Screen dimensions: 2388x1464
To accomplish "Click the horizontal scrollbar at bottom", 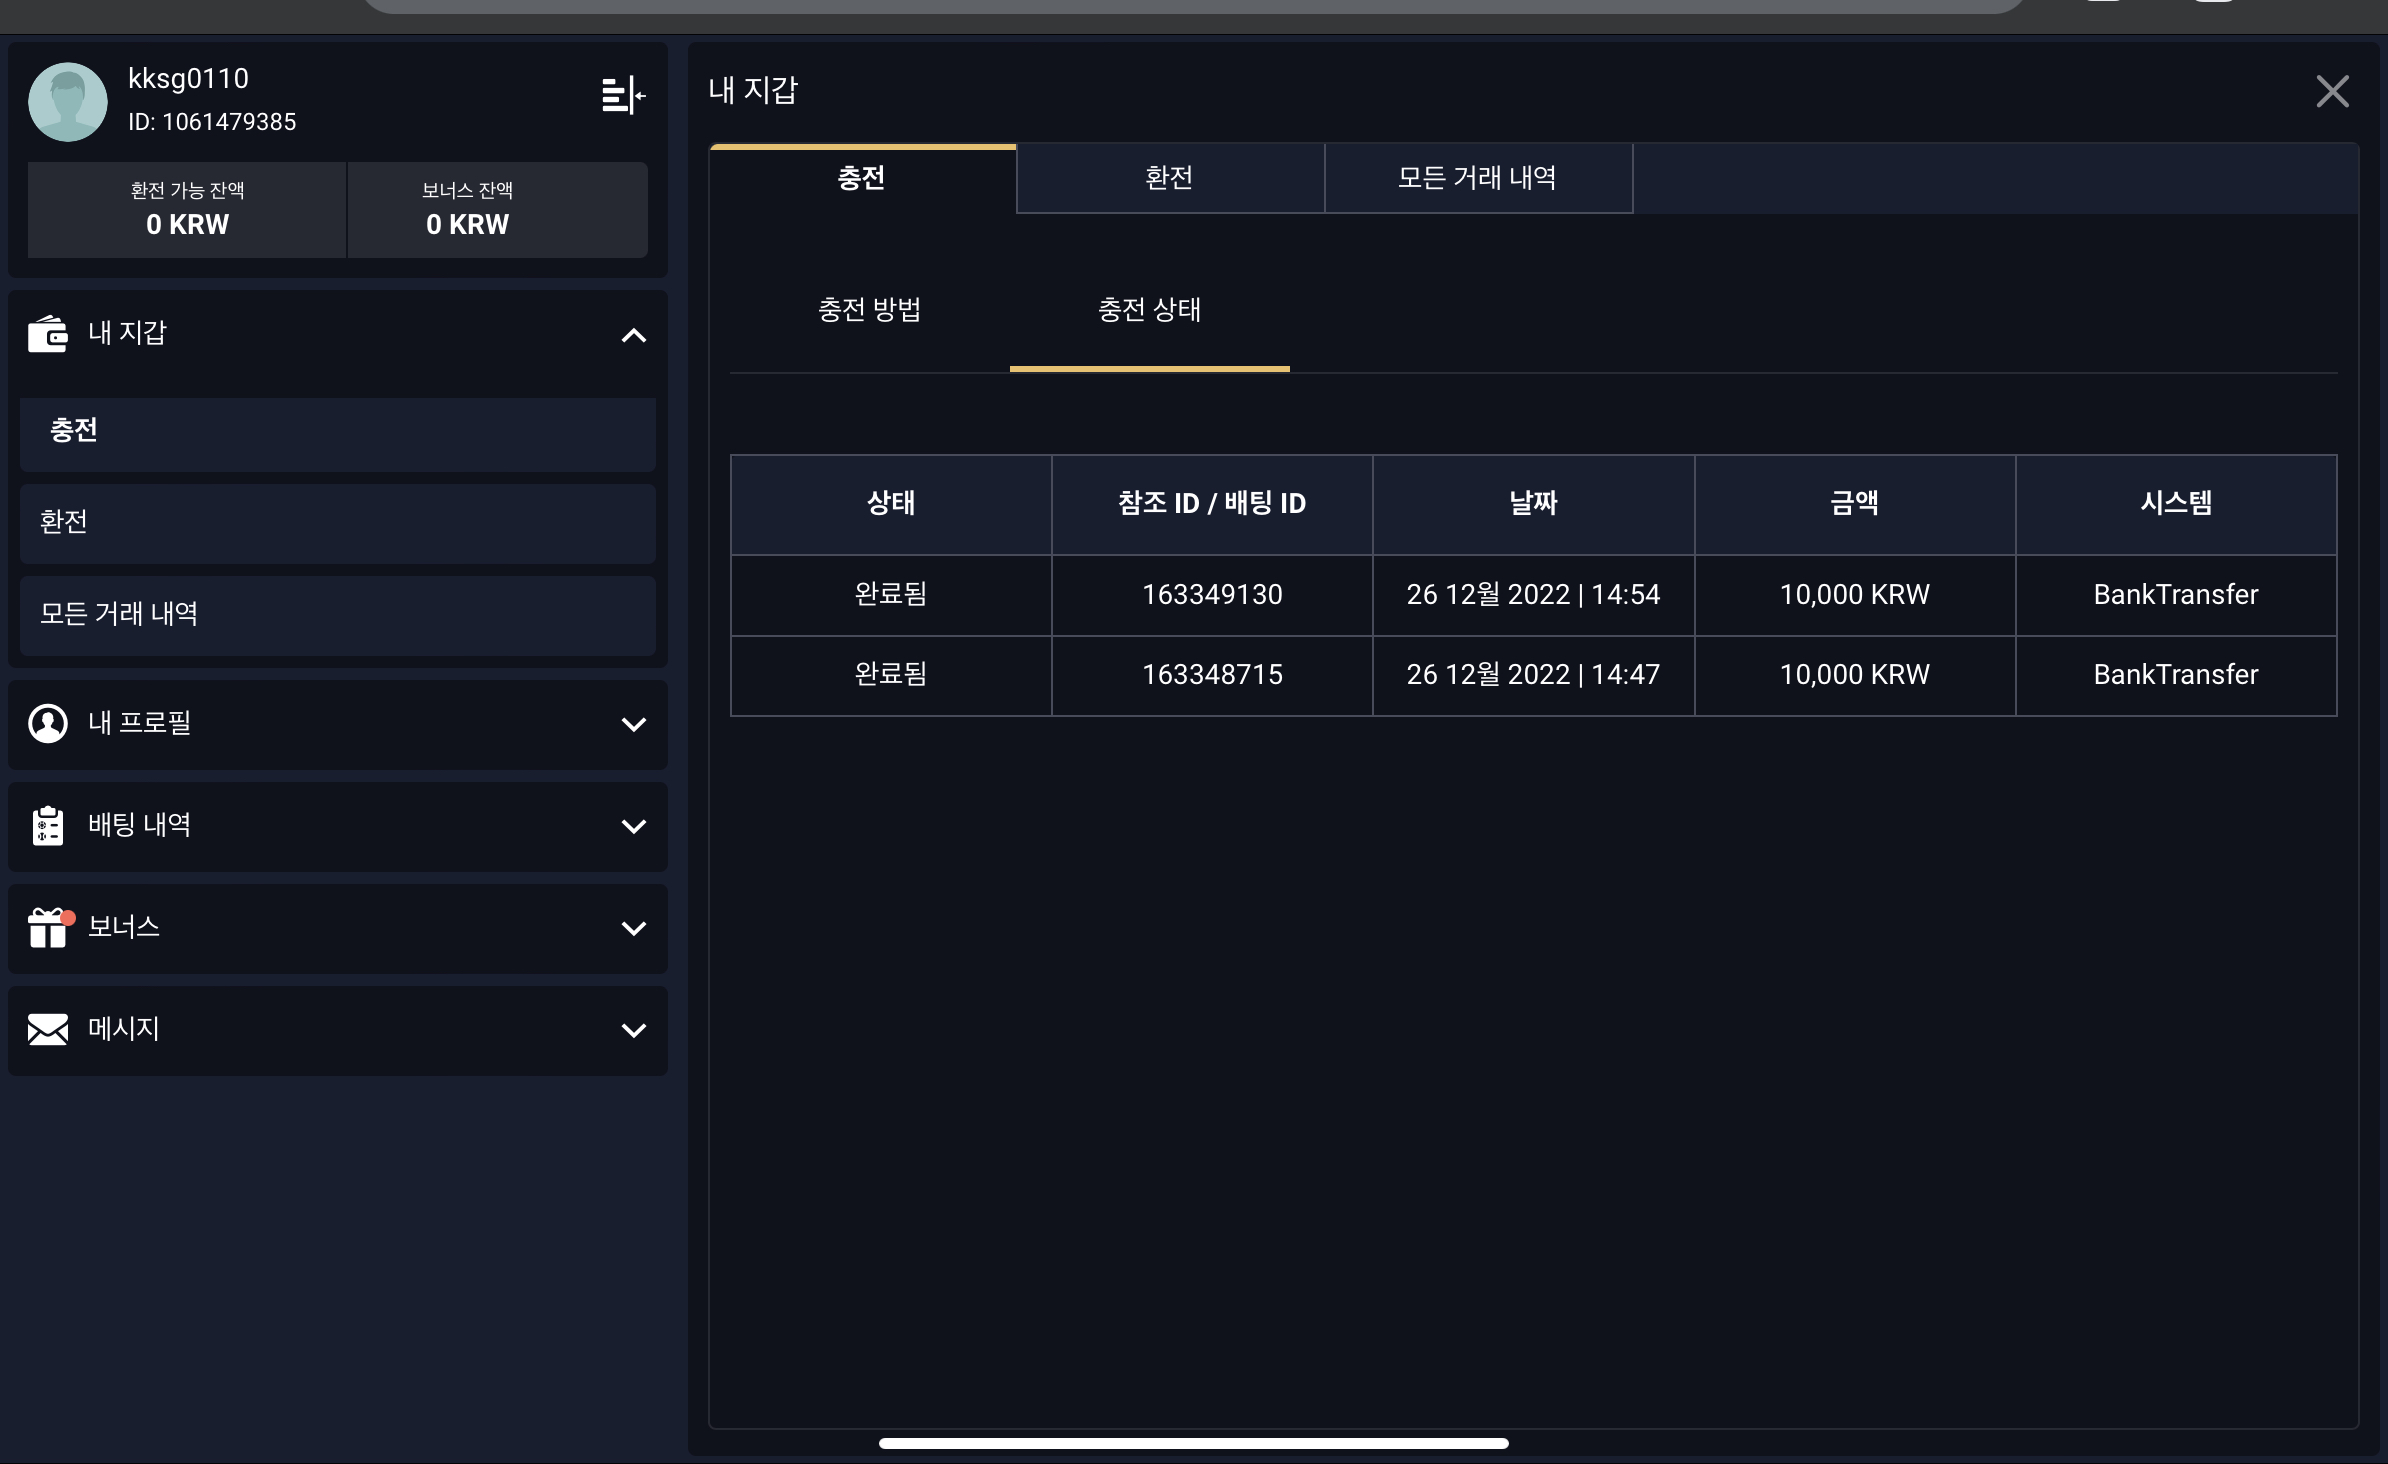I will [x=1193, y=1443].
